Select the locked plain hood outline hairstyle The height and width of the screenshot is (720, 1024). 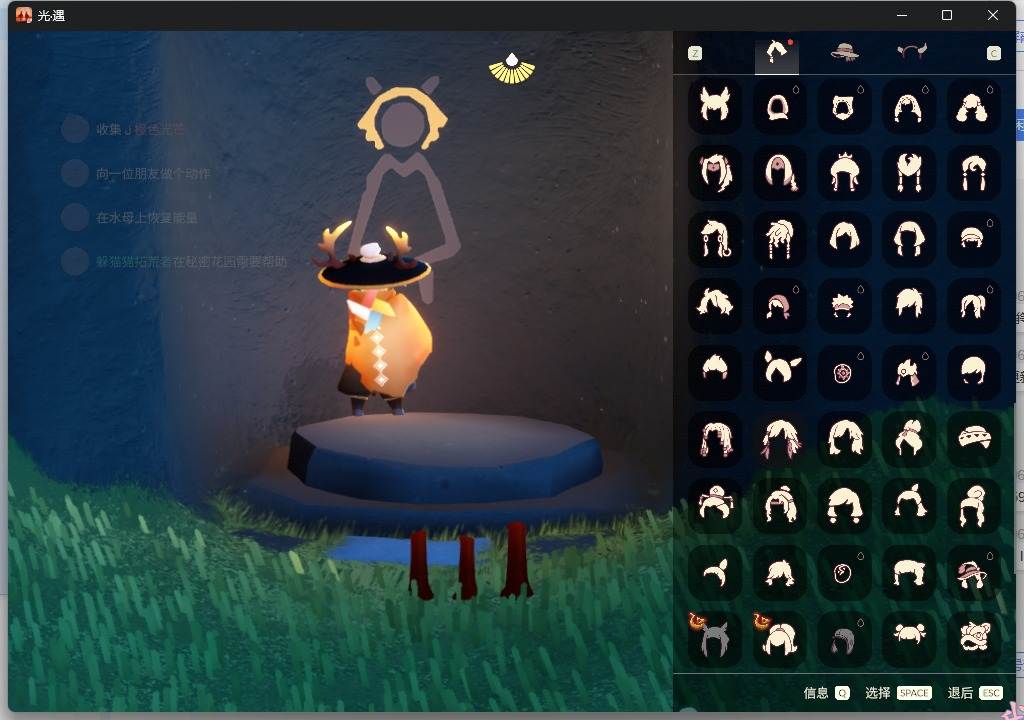[x=779, y=106]
